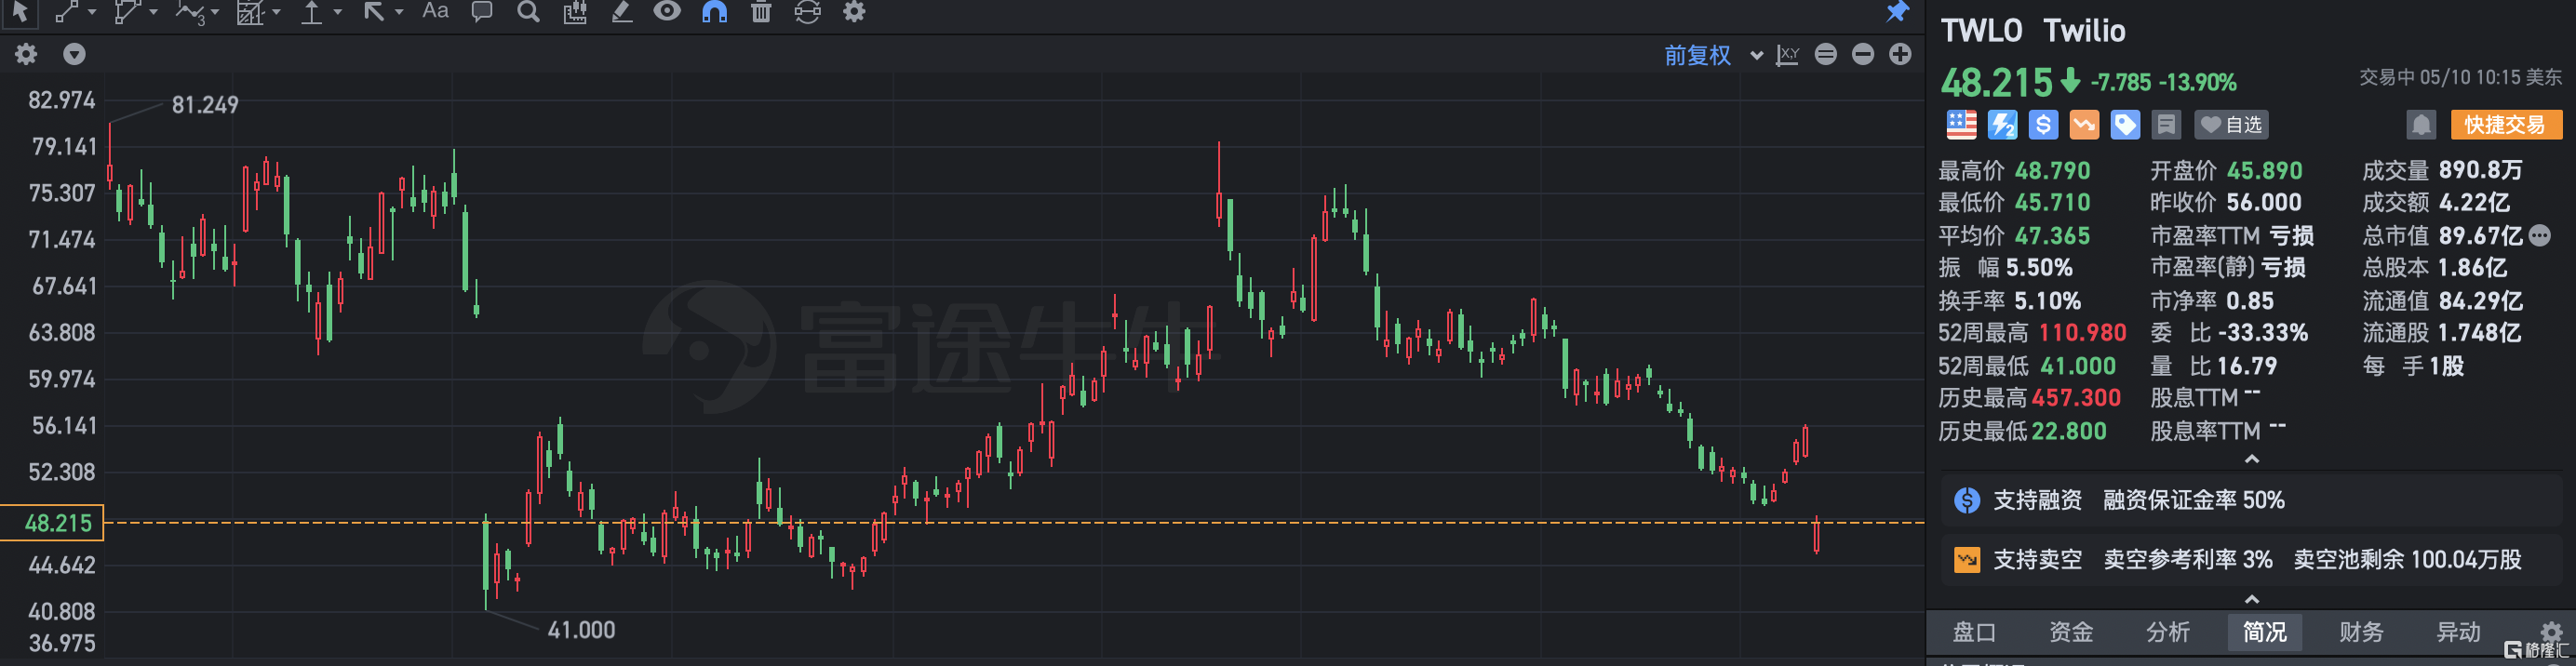
Task: Click the 48.215 current price axis label
Action: coord(52,523)
